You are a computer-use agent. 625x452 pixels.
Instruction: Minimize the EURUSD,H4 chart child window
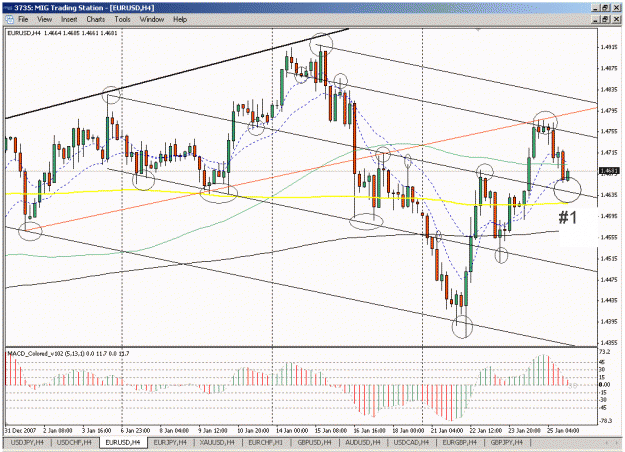tap(596, 19)
